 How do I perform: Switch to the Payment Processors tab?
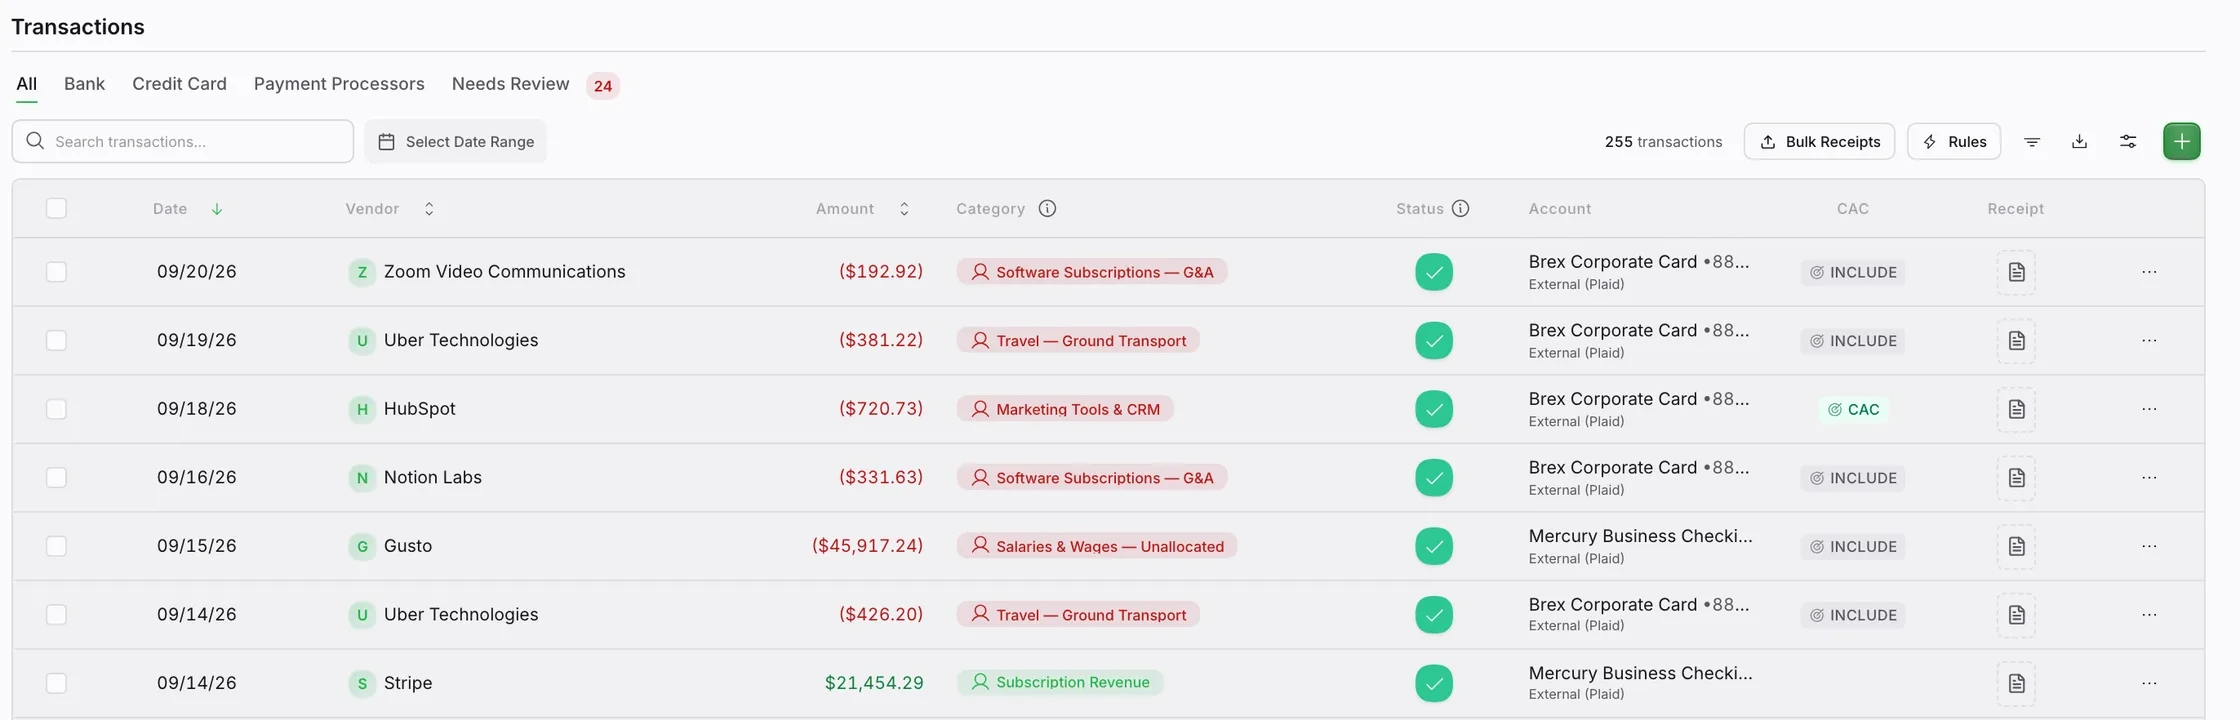[x=339, y=84]
